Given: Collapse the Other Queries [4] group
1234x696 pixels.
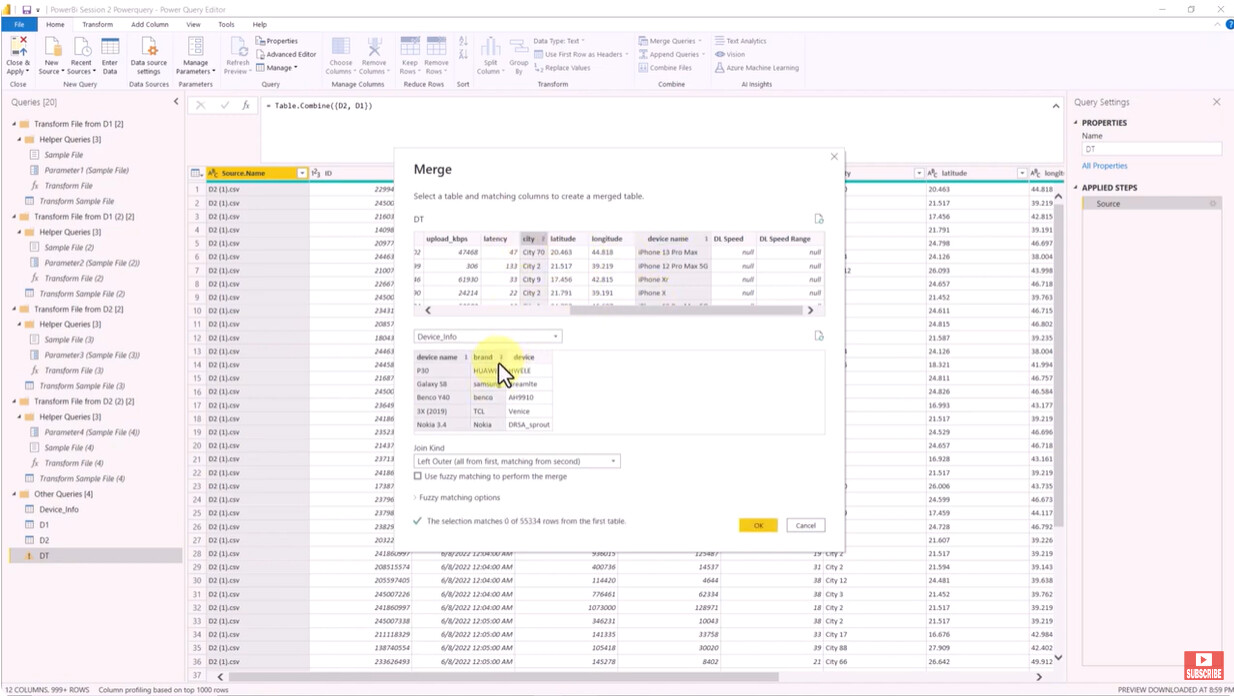Looking at the screenshot, I should point(14,494).
